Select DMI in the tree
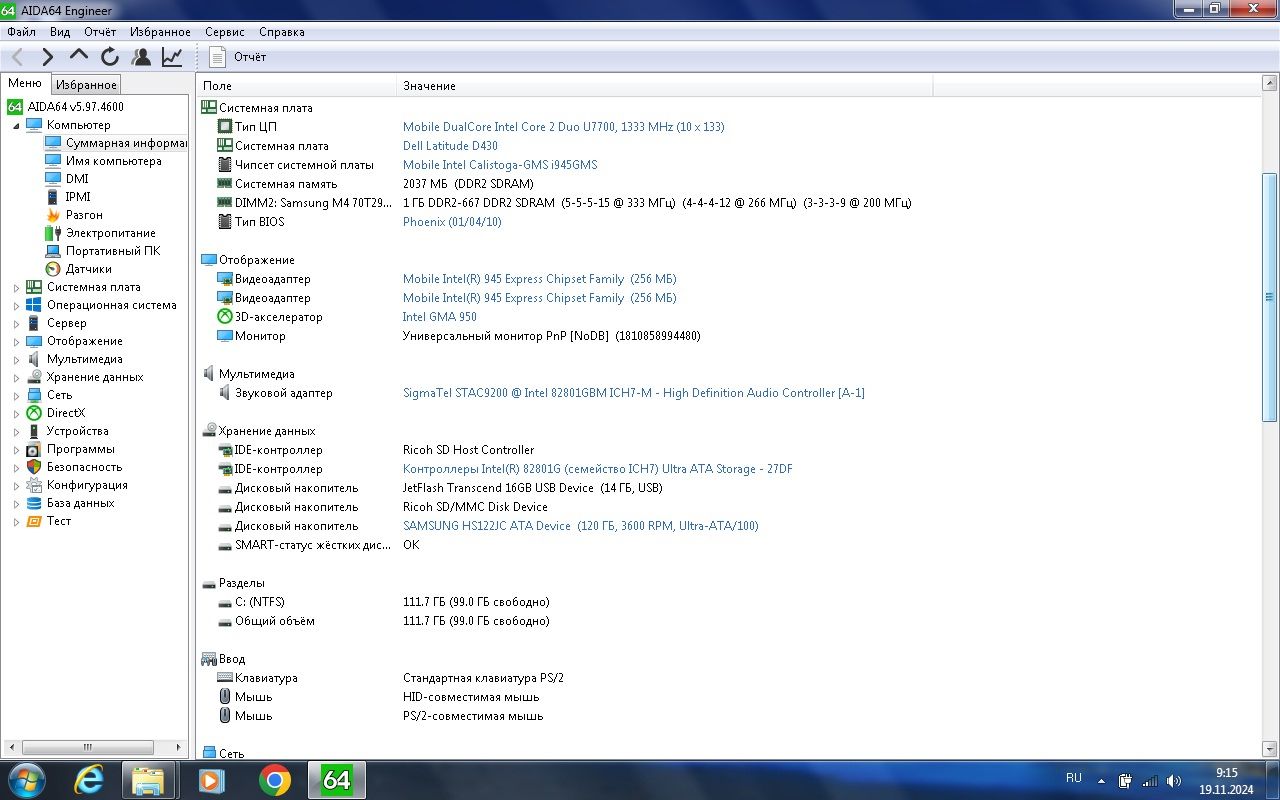 point(77,179)
